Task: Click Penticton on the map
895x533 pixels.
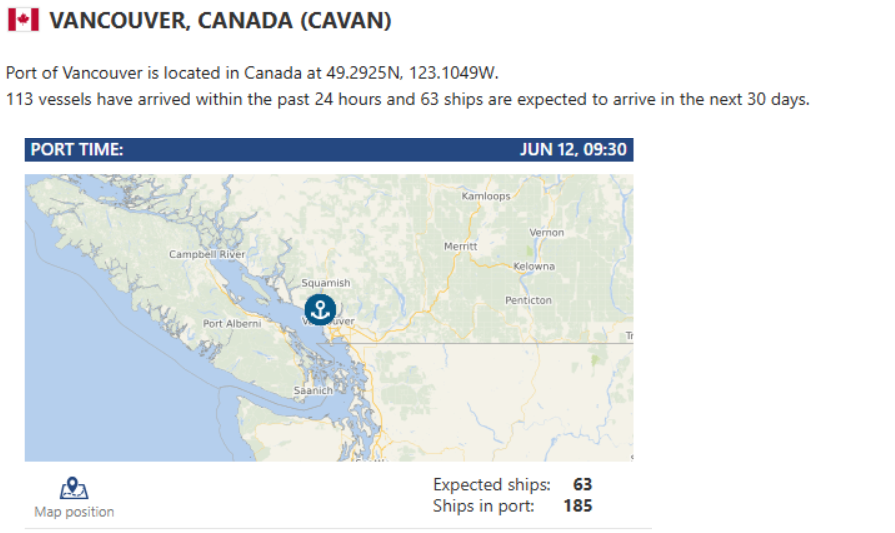Action: point(529,300)
